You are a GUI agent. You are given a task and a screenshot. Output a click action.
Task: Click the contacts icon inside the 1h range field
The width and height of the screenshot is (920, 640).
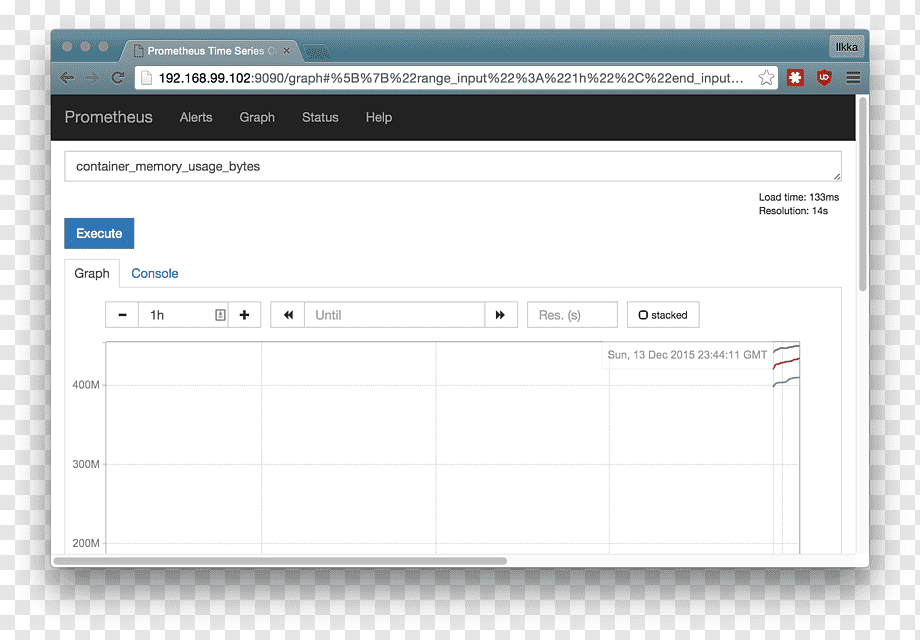[x=220, y=315]
